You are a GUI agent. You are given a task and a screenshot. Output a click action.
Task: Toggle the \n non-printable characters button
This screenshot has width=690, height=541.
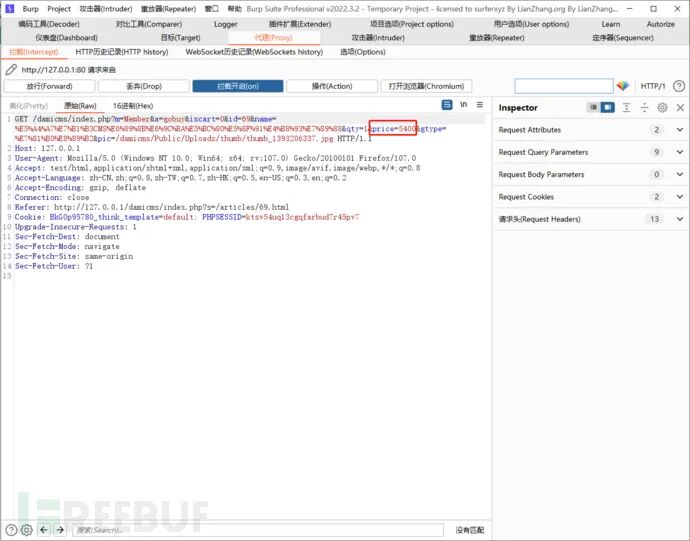coord(463,105)
